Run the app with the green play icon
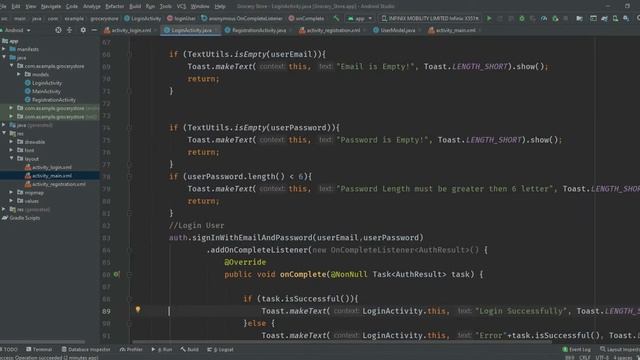Viewport: 640px width, 360px height. (489, 18)
